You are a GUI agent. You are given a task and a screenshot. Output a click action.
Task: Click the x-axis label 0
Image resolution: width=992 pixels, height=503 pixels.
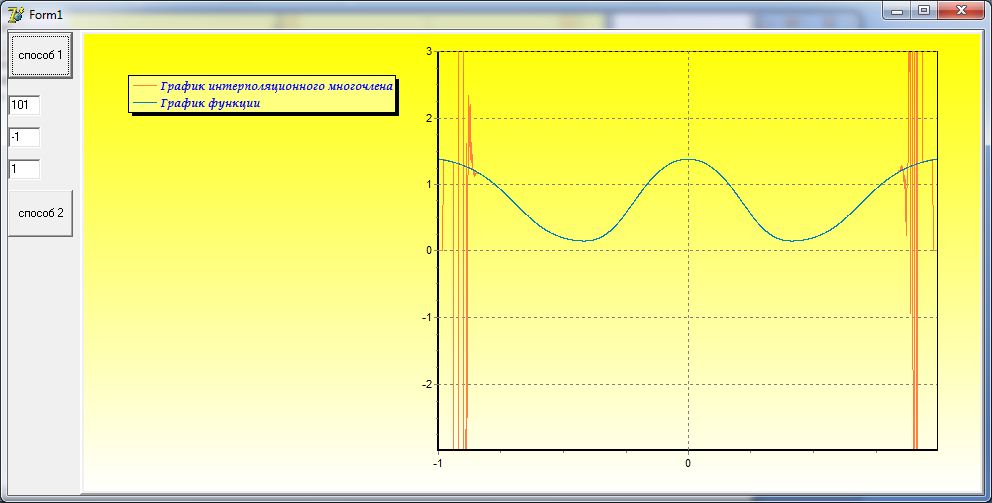coord(688,463)
